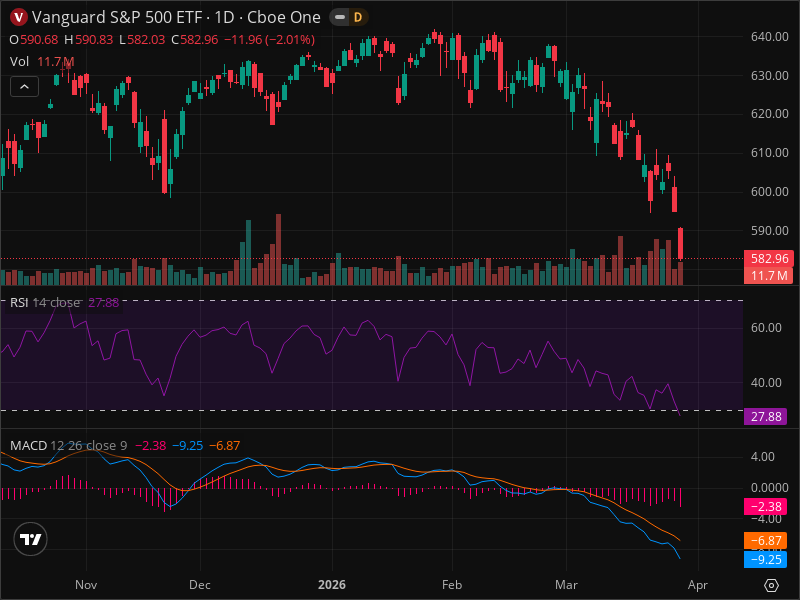Open the TradingView logo in the corner
800x600 pixels.
pyautogui.click(x=31, y=539)
